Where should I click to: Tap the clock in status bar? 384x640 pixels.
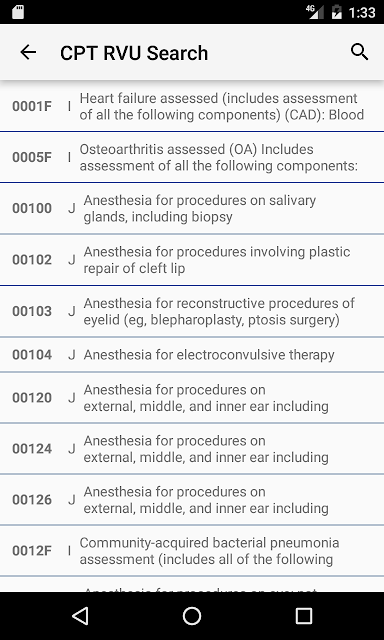(362, 12)
